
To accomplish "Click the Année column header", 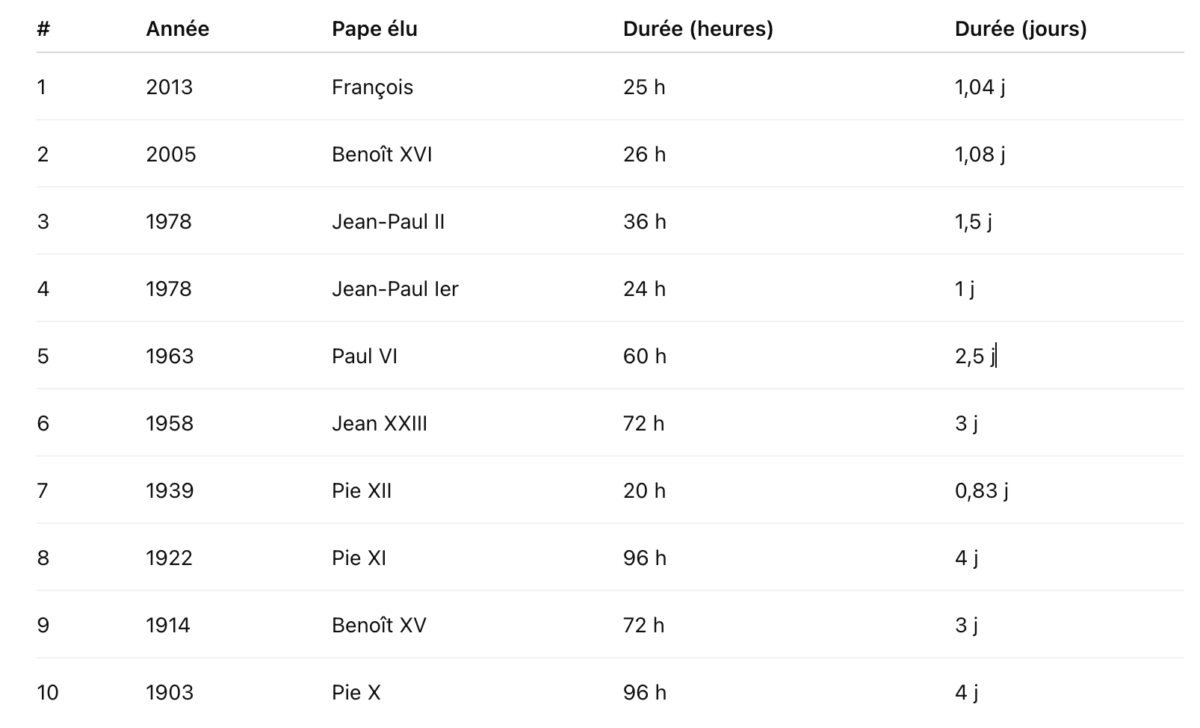I will pyautogui.click(x=177, y=30).
